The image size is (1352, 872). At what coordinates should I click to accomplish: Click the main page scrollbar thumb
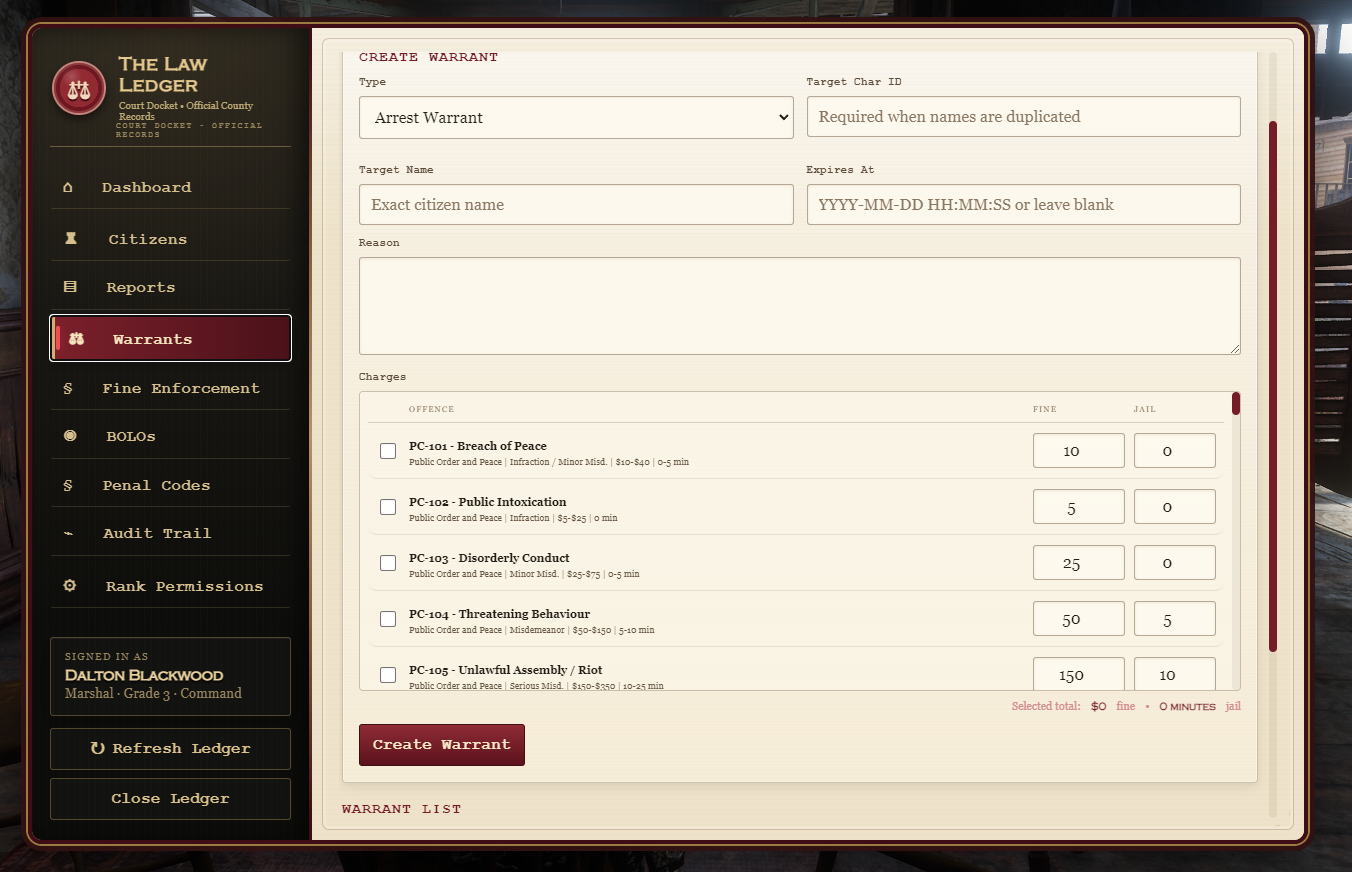(1273, 386)
